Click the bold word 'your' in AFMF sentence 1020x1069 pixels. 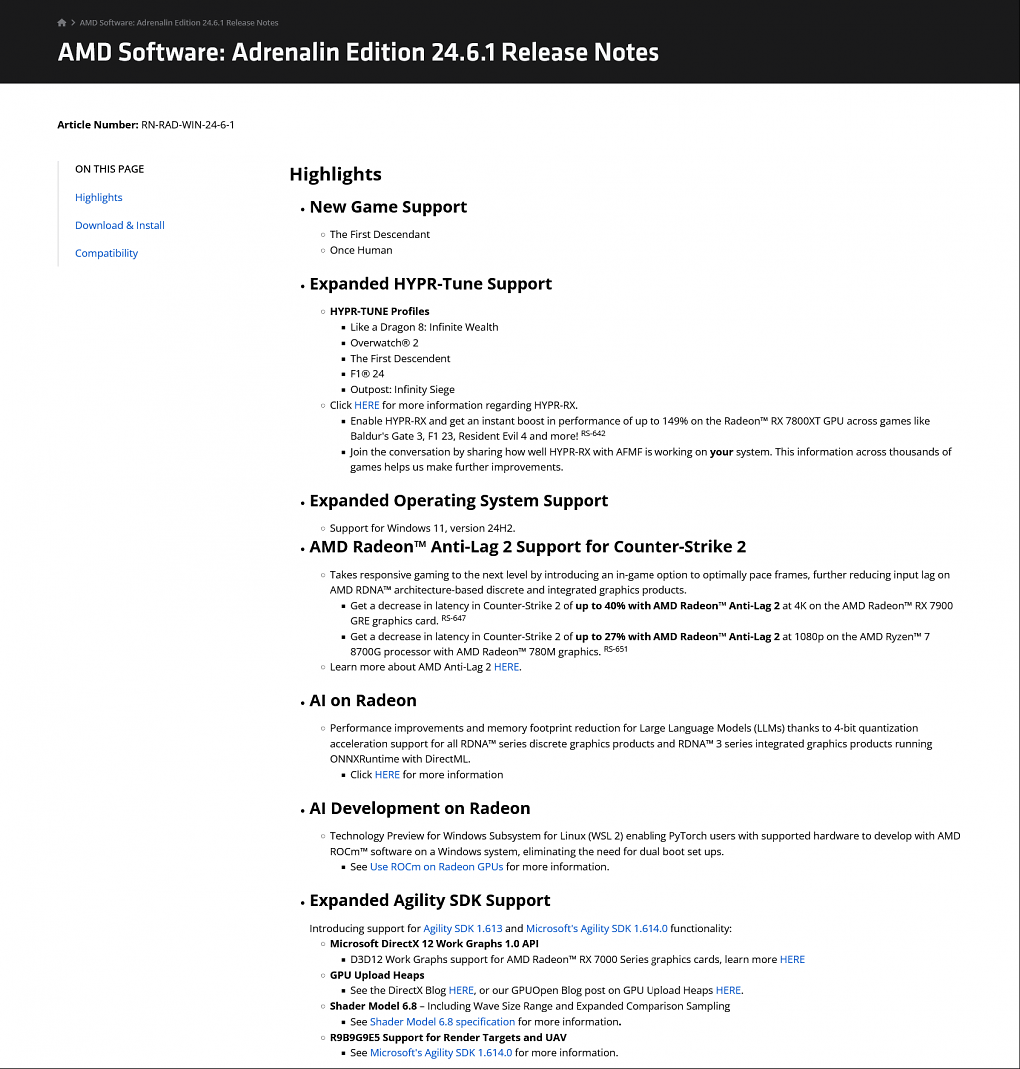point(721,452)
